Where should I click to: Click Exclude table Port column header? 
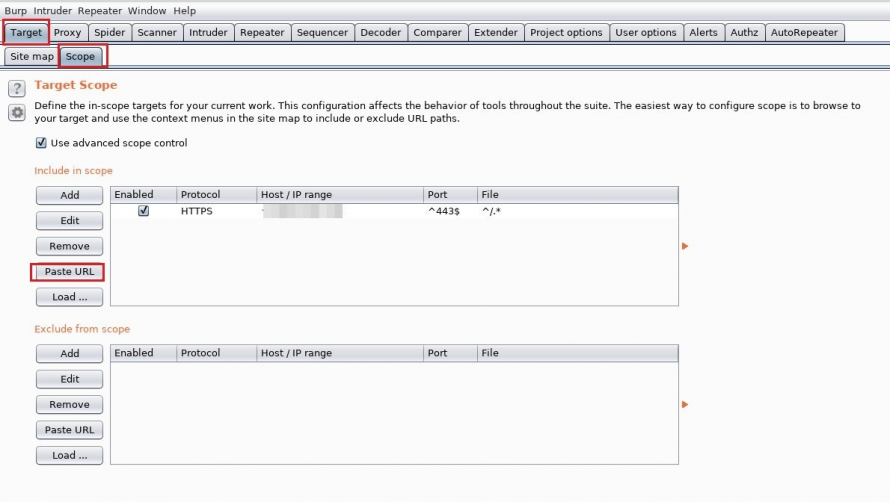point(450,353)
